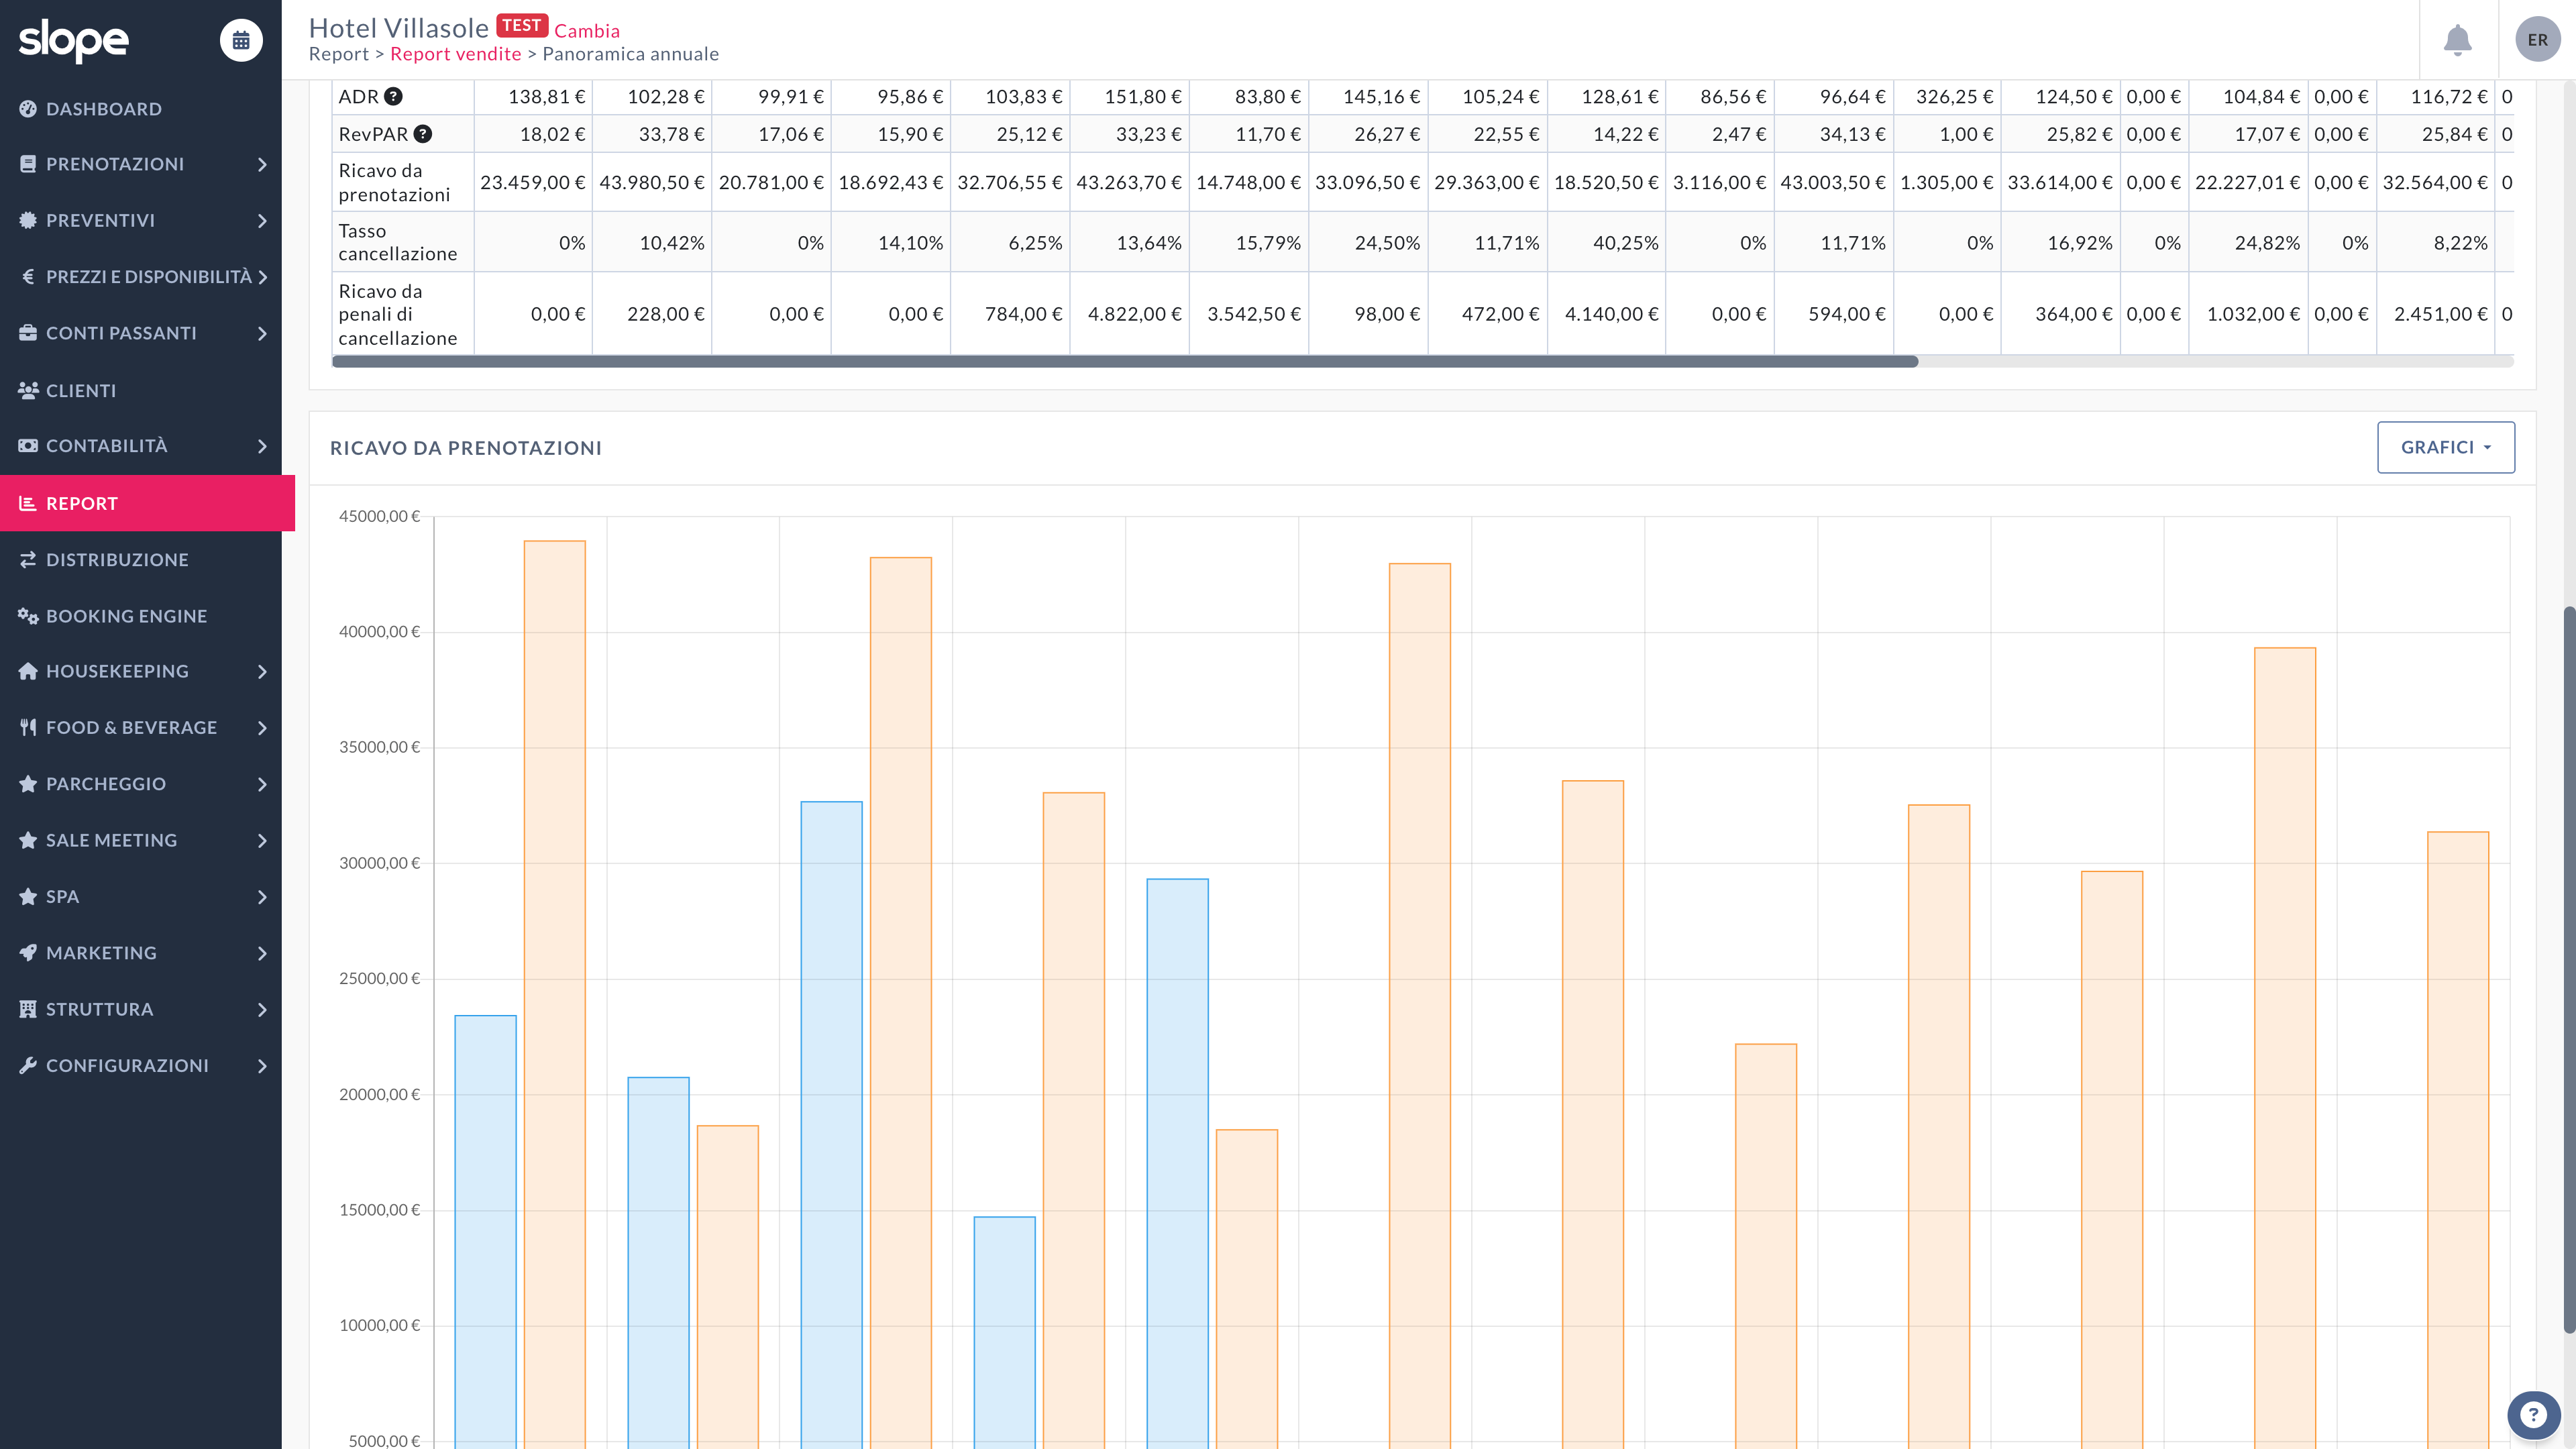Click the table's horizontal scrollbar
Image resolution: width=2576 pixels, height=1449 pixels.
[1124, 362]
